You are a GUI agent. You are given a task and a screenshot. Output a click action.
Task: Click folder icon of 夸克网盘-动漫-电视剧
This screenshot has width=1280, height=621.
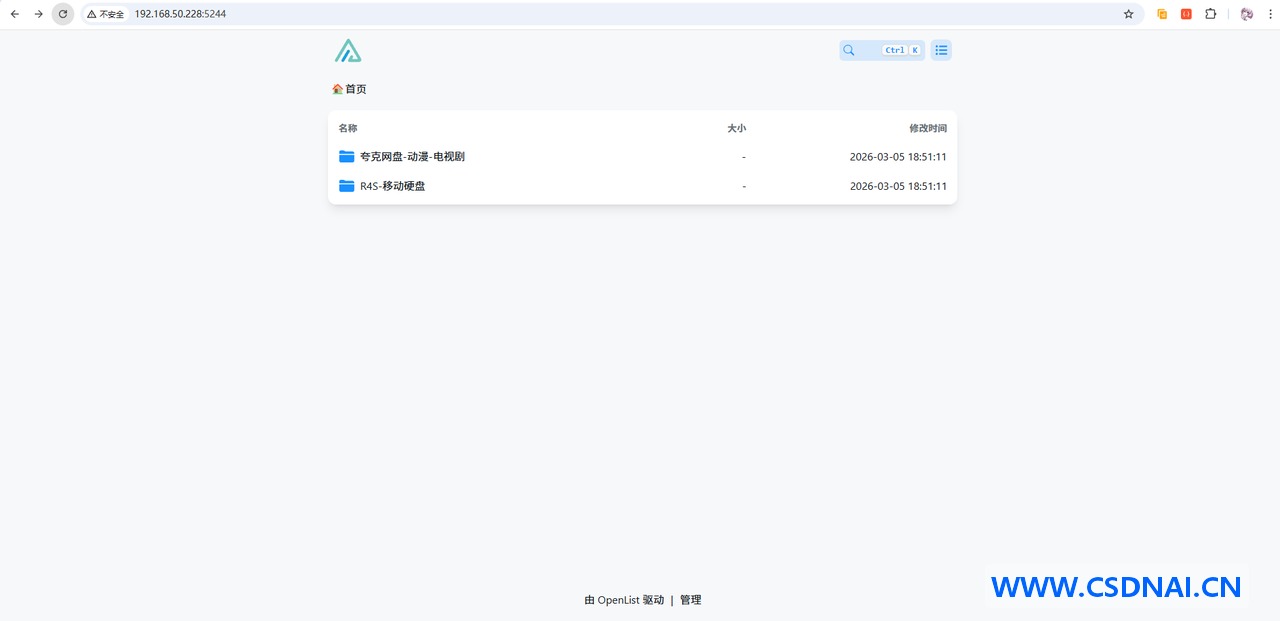click(x=347, y=157)
